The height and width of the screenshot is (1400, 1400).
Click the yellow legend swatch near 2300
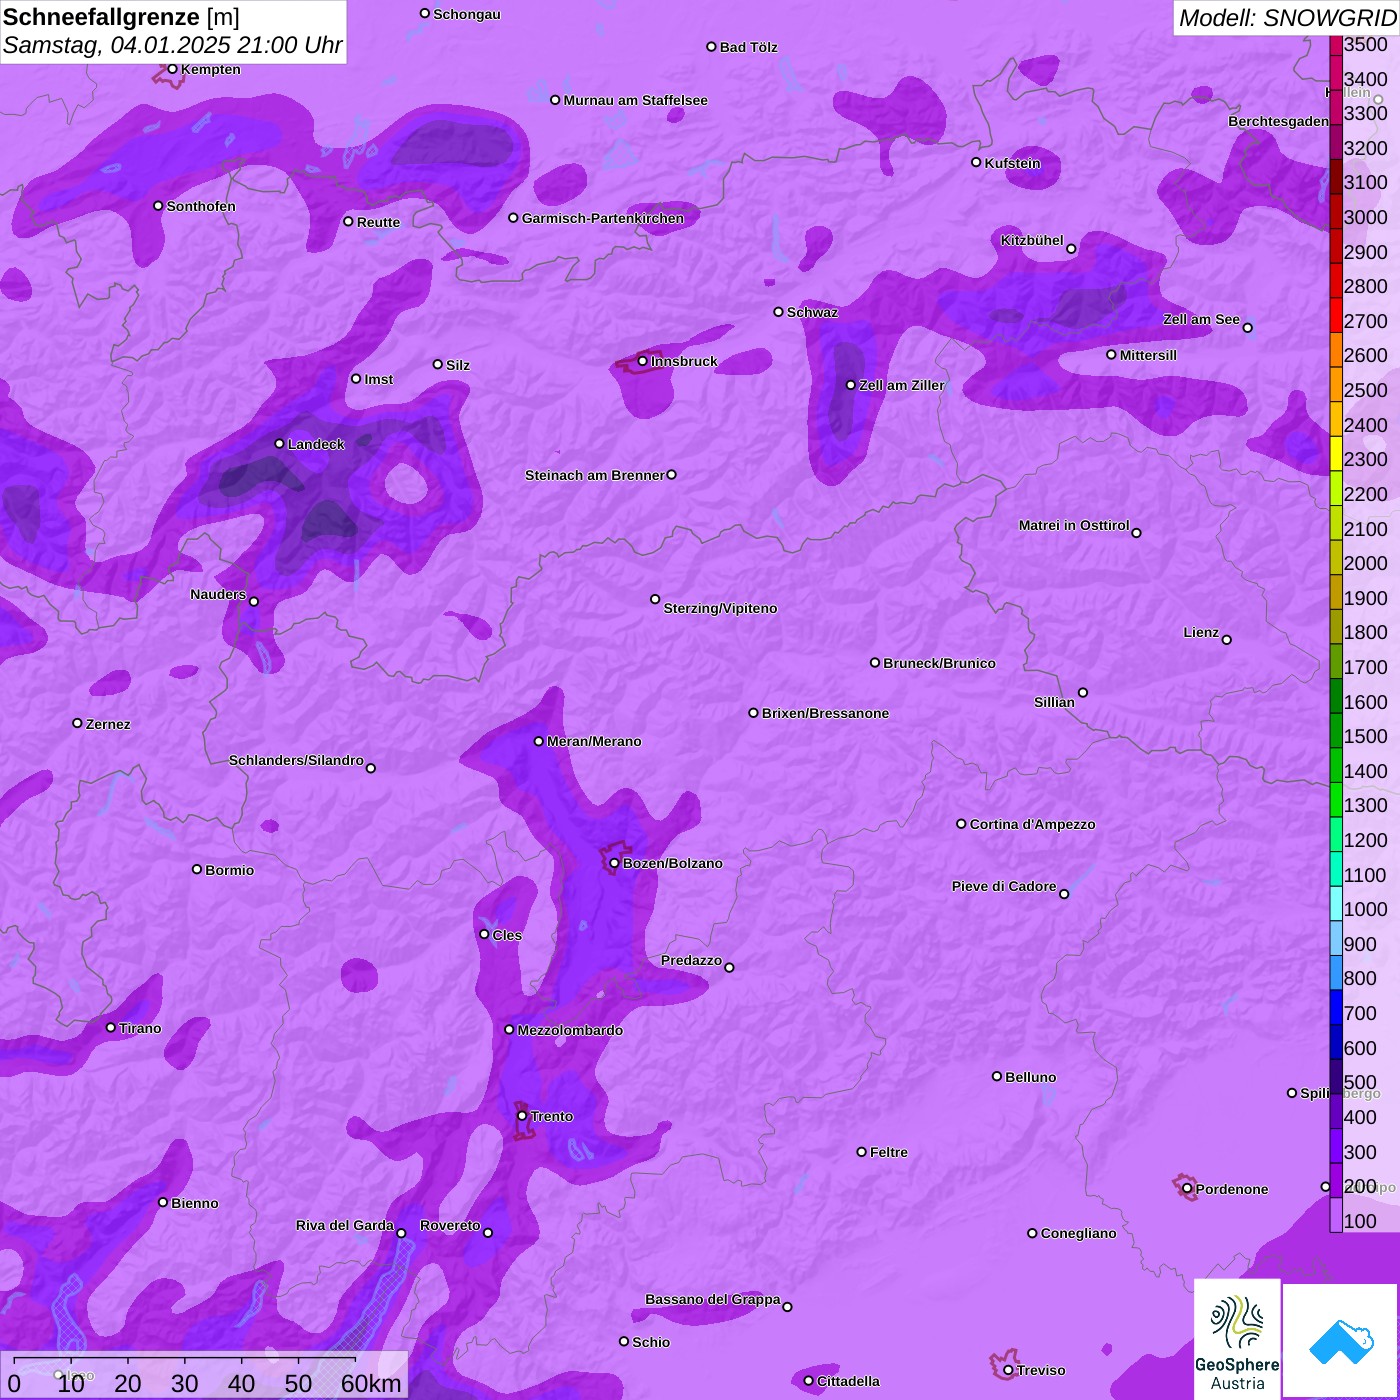(1336, 454)
